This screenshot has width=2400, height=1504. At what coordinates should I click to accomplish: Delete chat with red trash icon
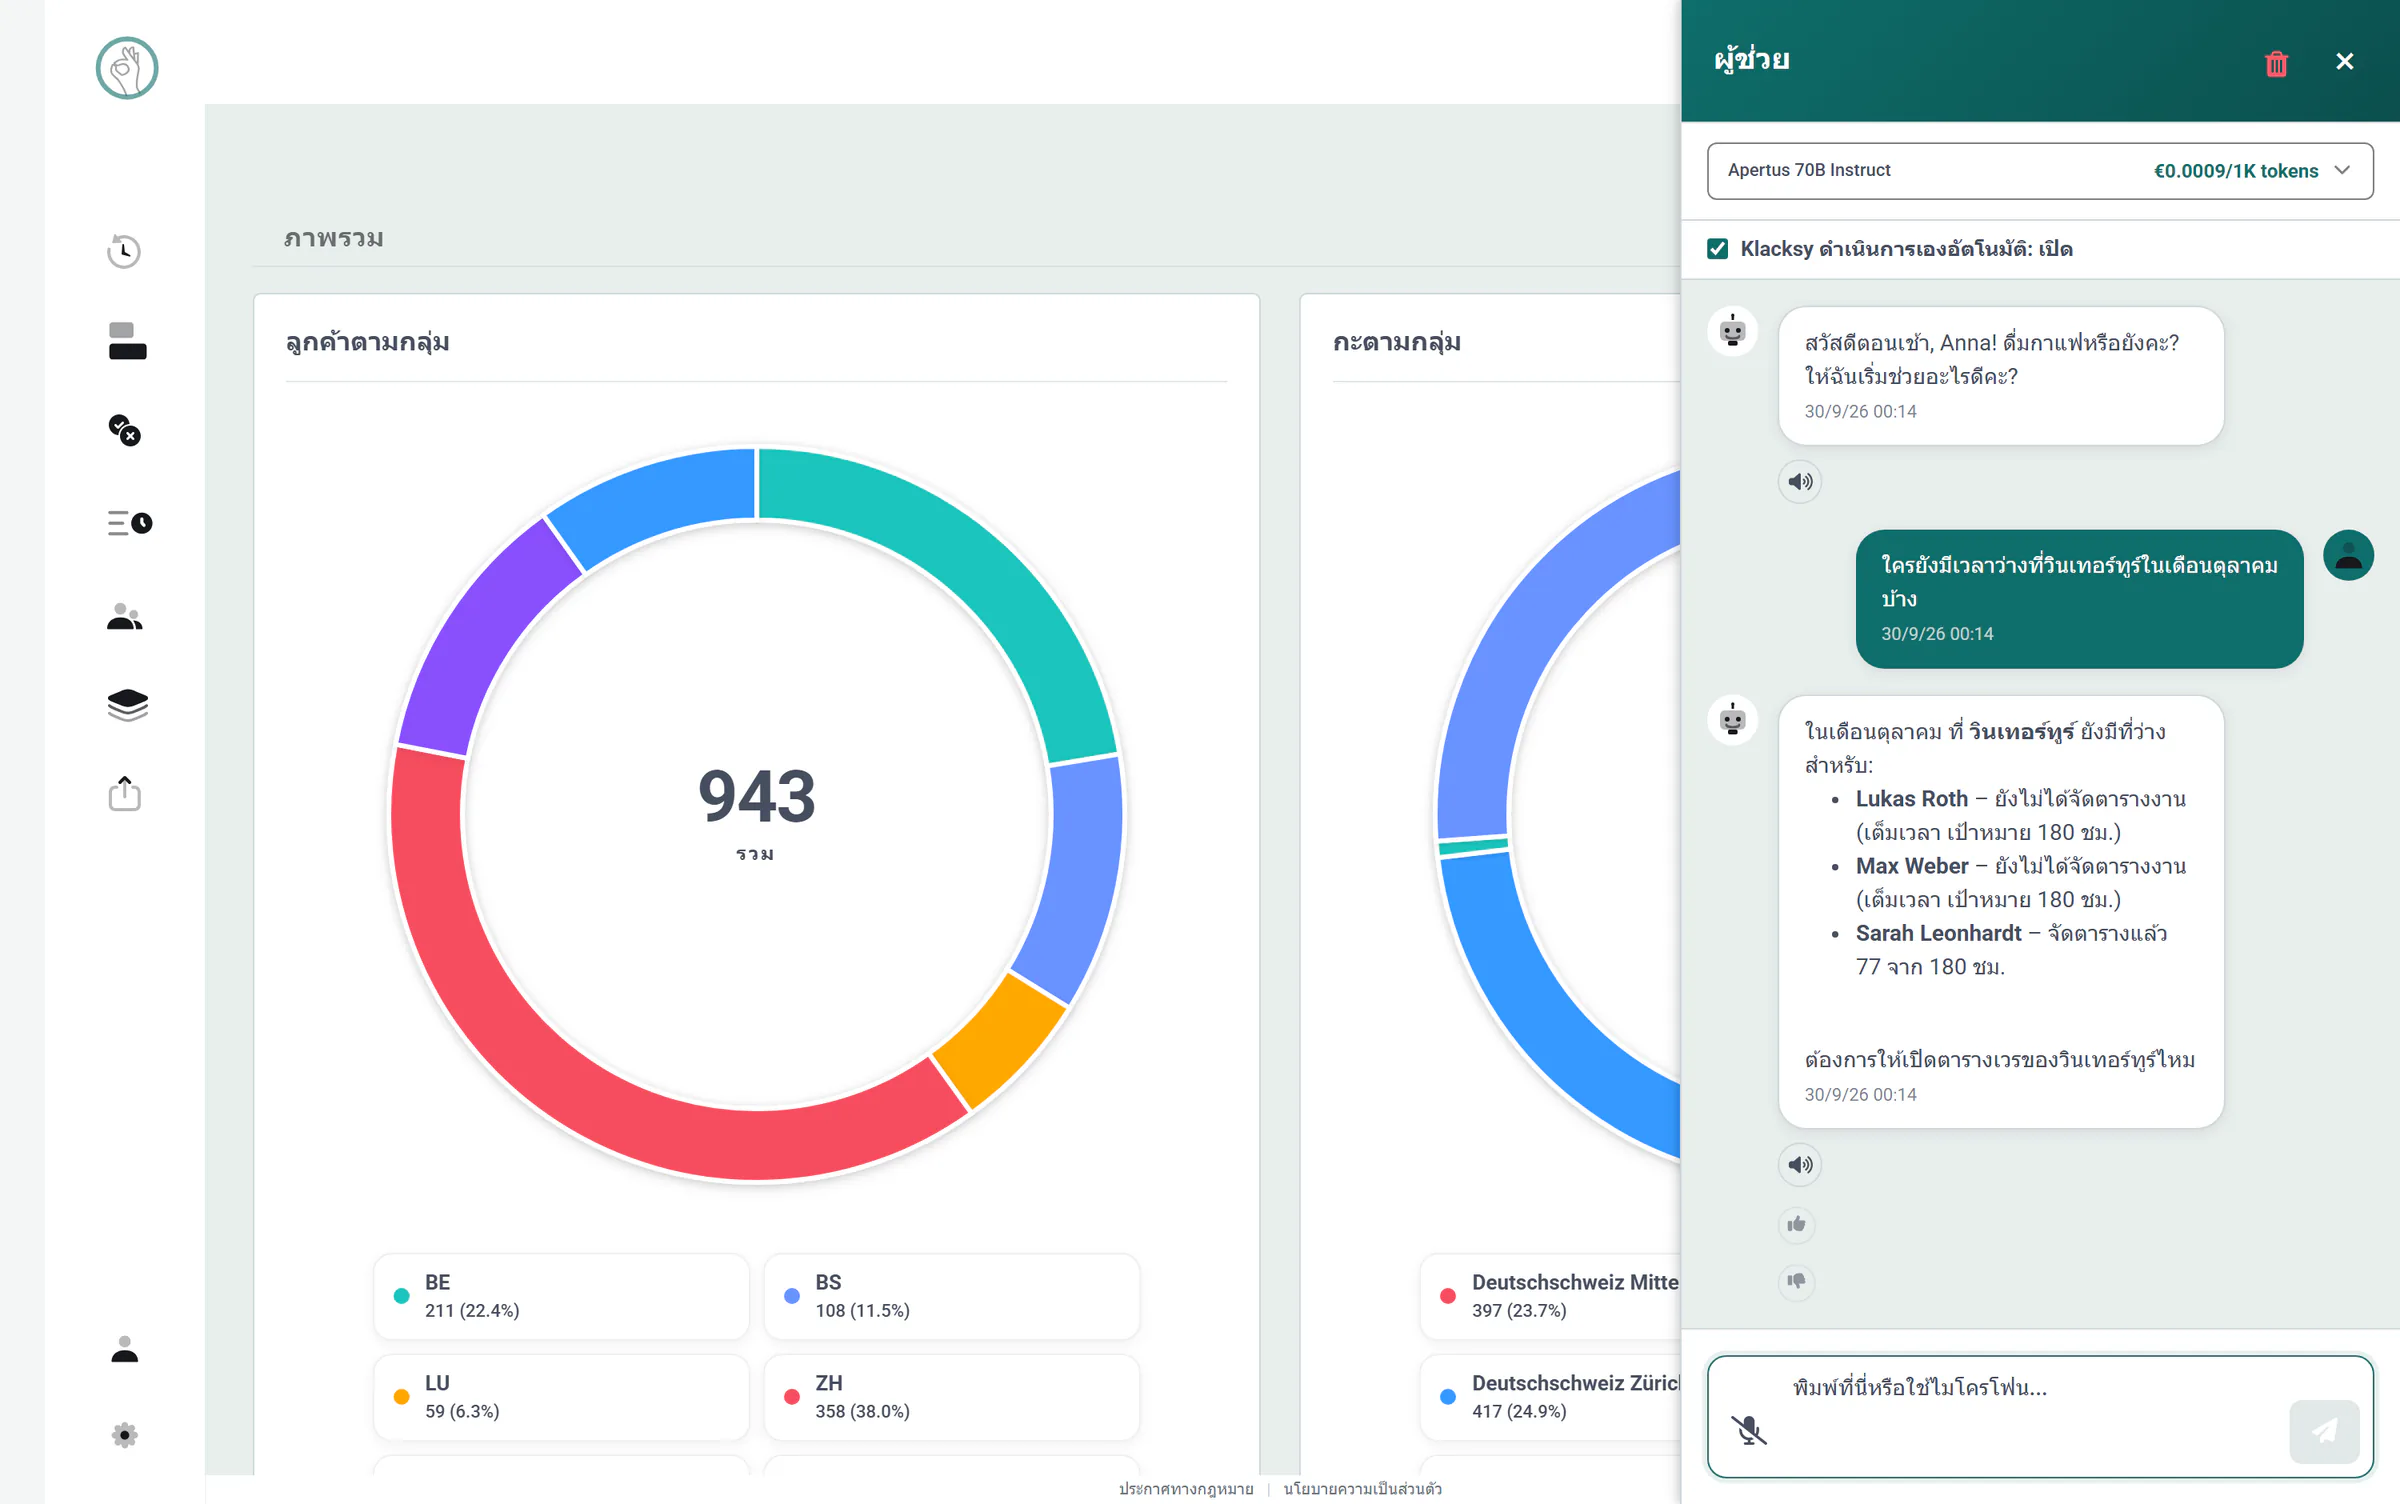click(2277, 63)
